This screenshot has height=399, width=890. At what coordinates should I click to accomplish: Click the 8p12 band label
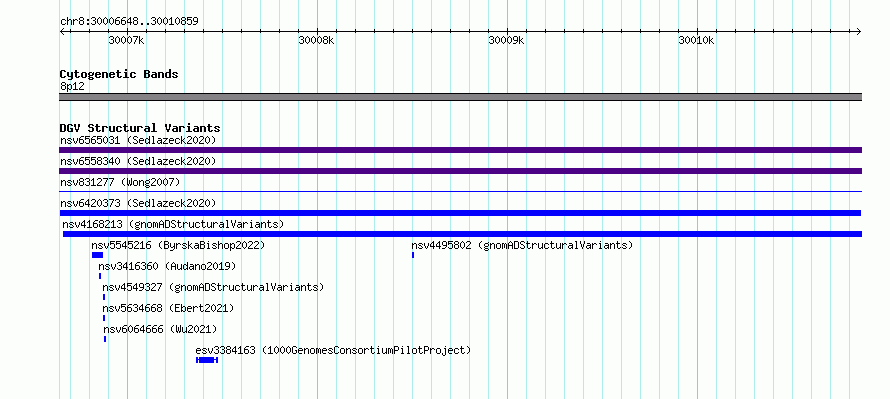(x=72, y=86)
